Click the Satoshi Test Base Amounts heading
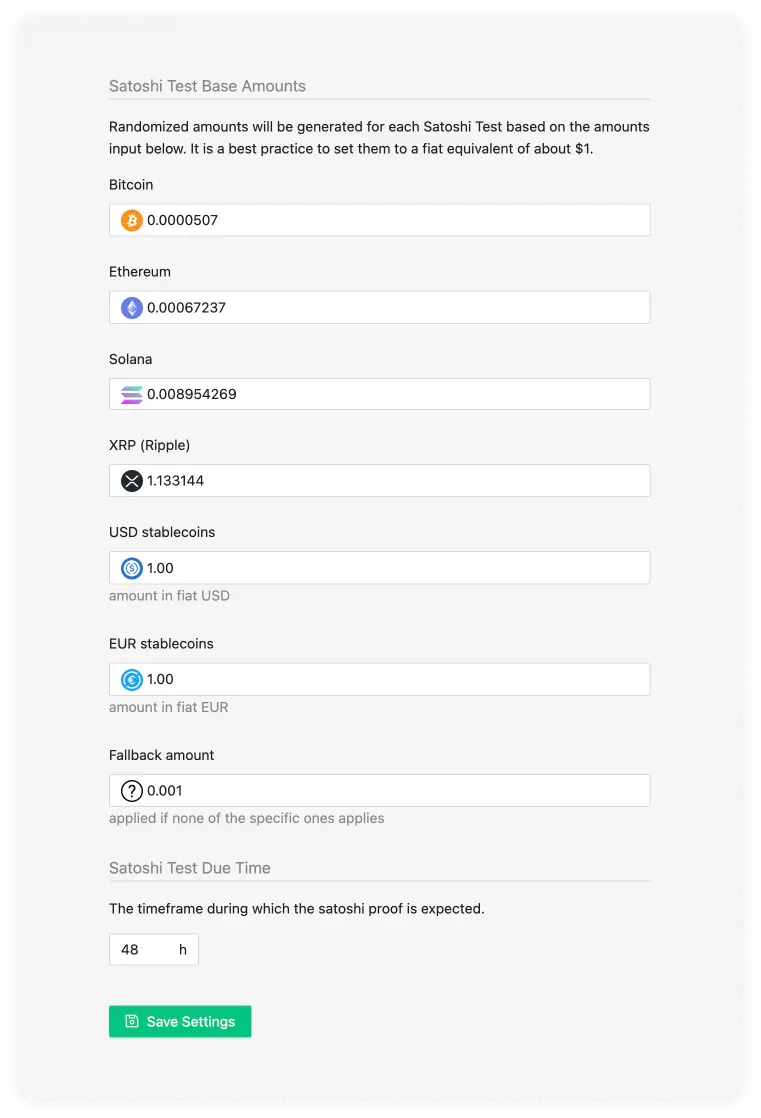The width and height of the screenshot is (761, 1118). coord(207,86)
